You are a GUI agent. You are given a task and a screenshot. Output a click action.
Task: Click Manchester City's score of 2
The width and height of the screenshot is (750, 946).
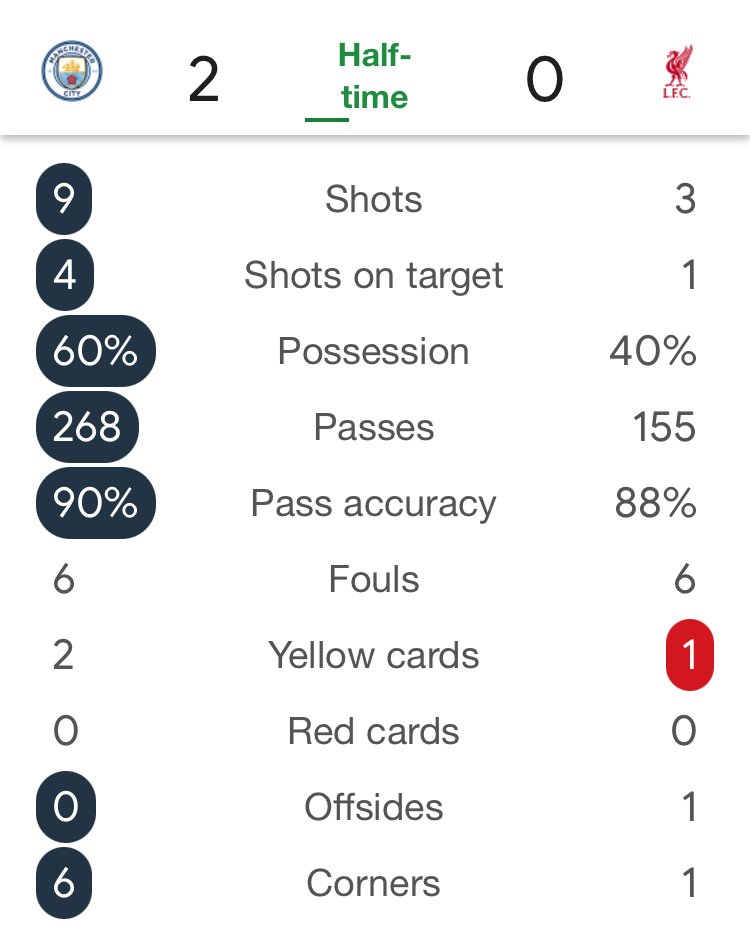pos(203,80)
